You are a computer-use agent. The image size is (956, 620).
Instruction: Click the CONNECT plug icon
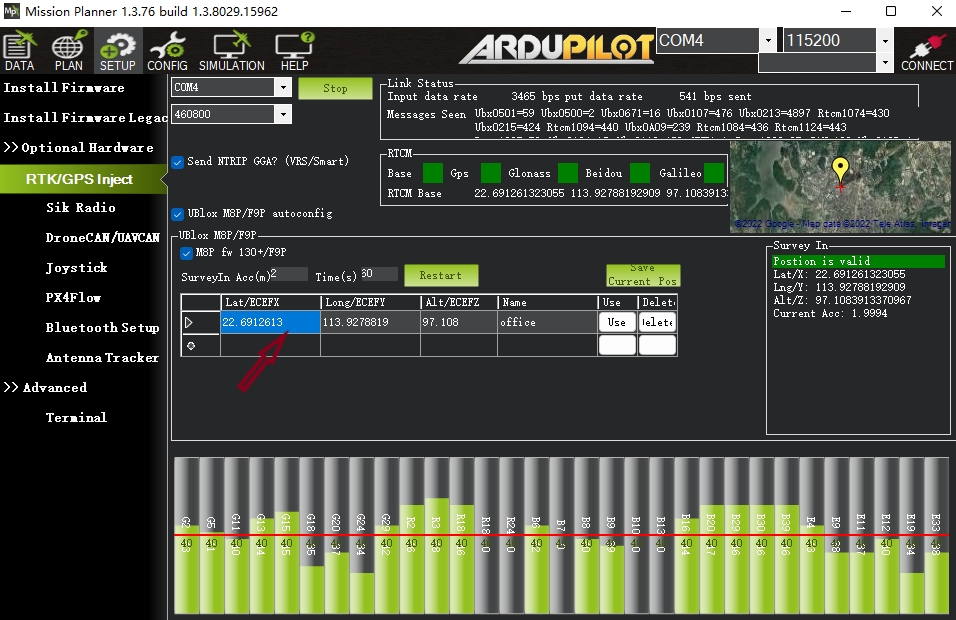coord(926,50)
